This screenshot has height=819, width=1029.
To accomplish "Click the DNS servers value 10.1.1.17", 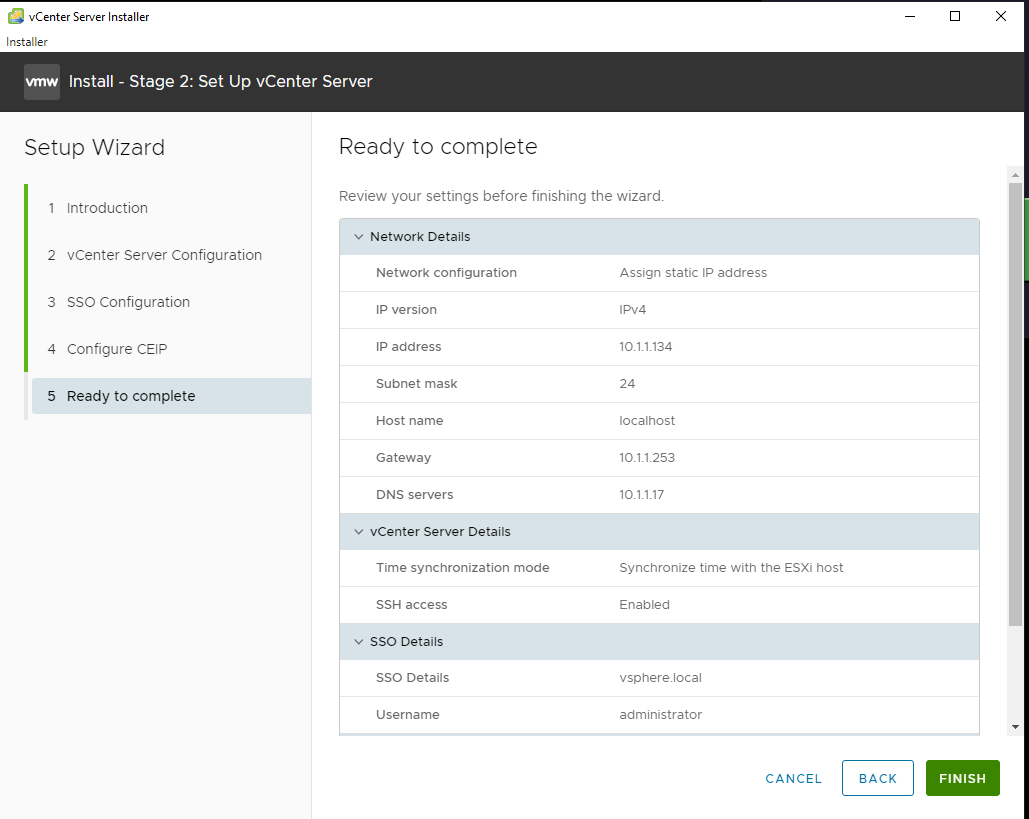I will [642, 495].
